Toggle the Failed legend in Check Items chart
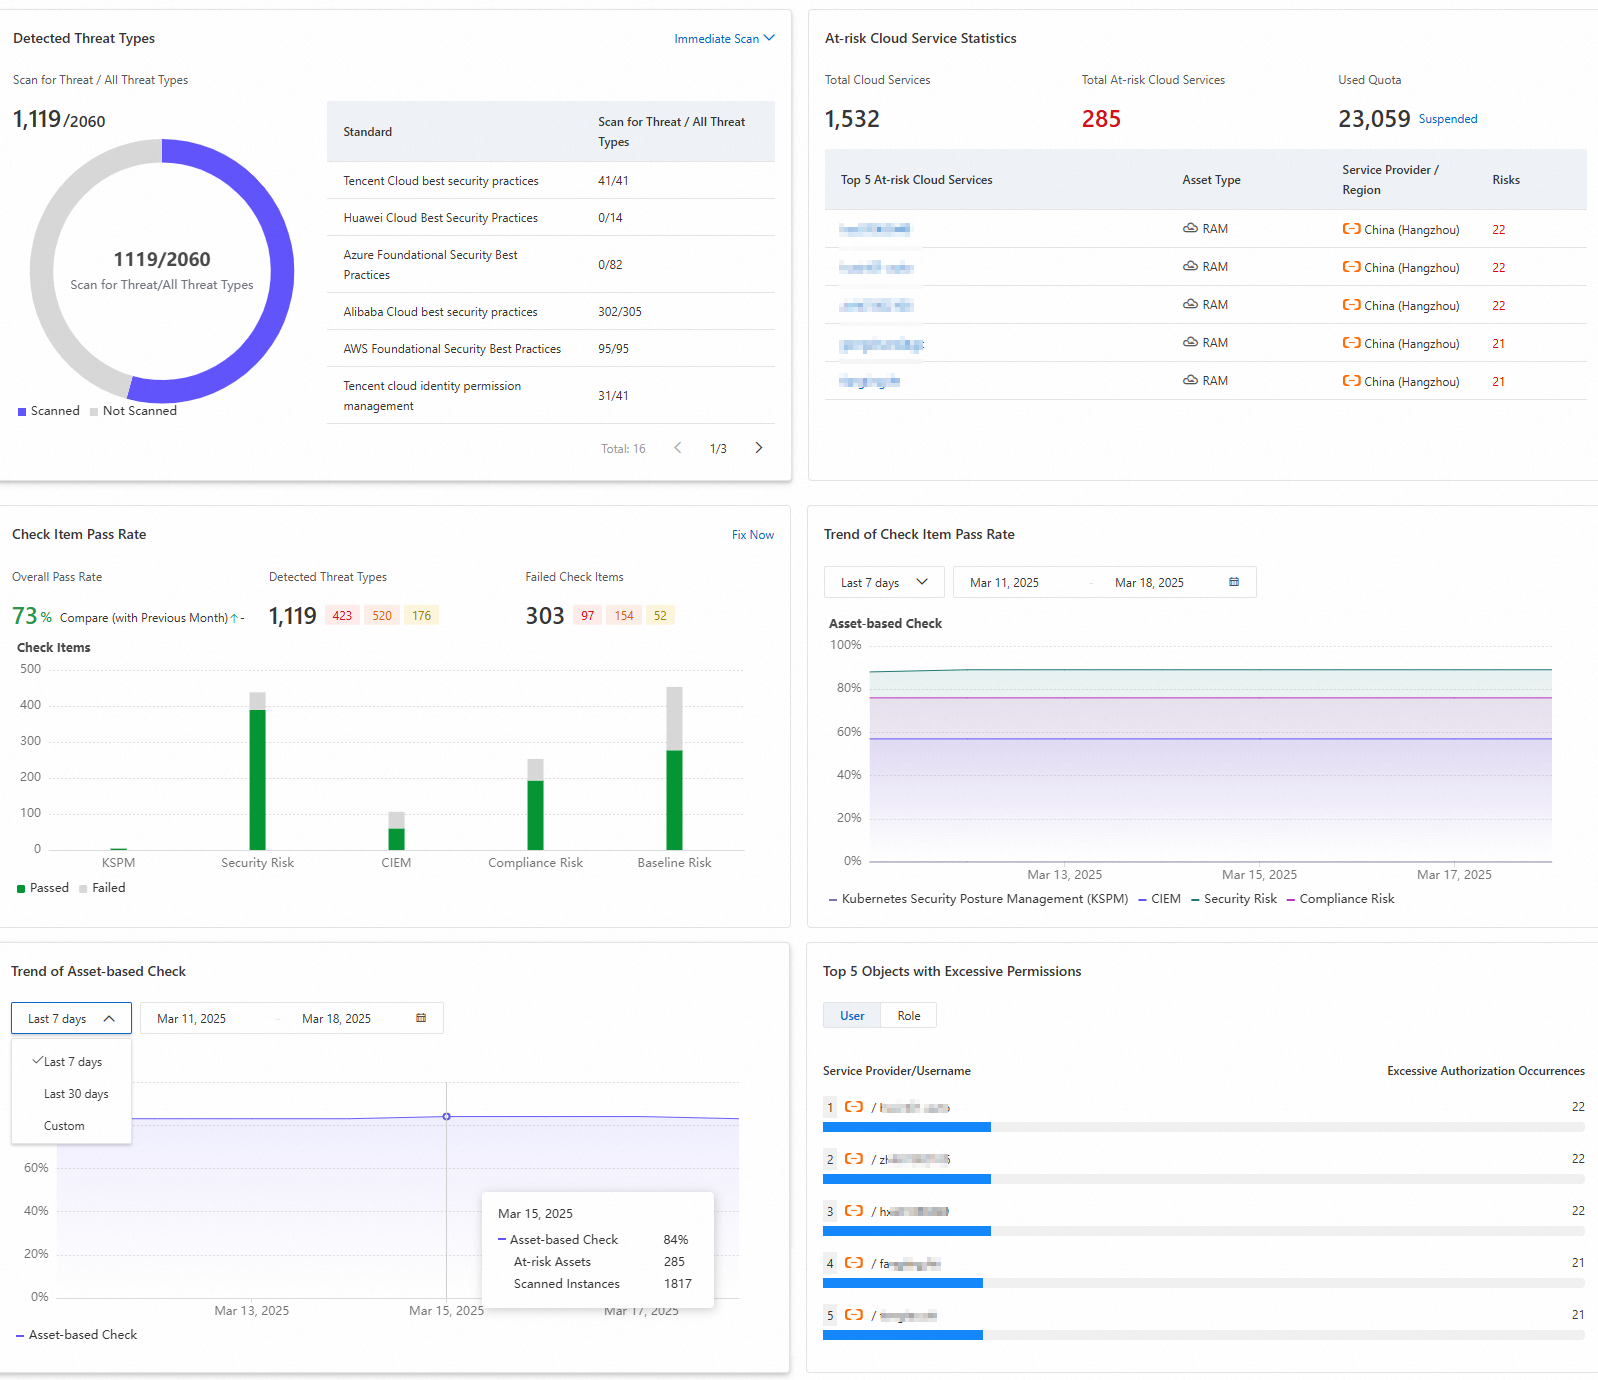 [x=101, y=888]
